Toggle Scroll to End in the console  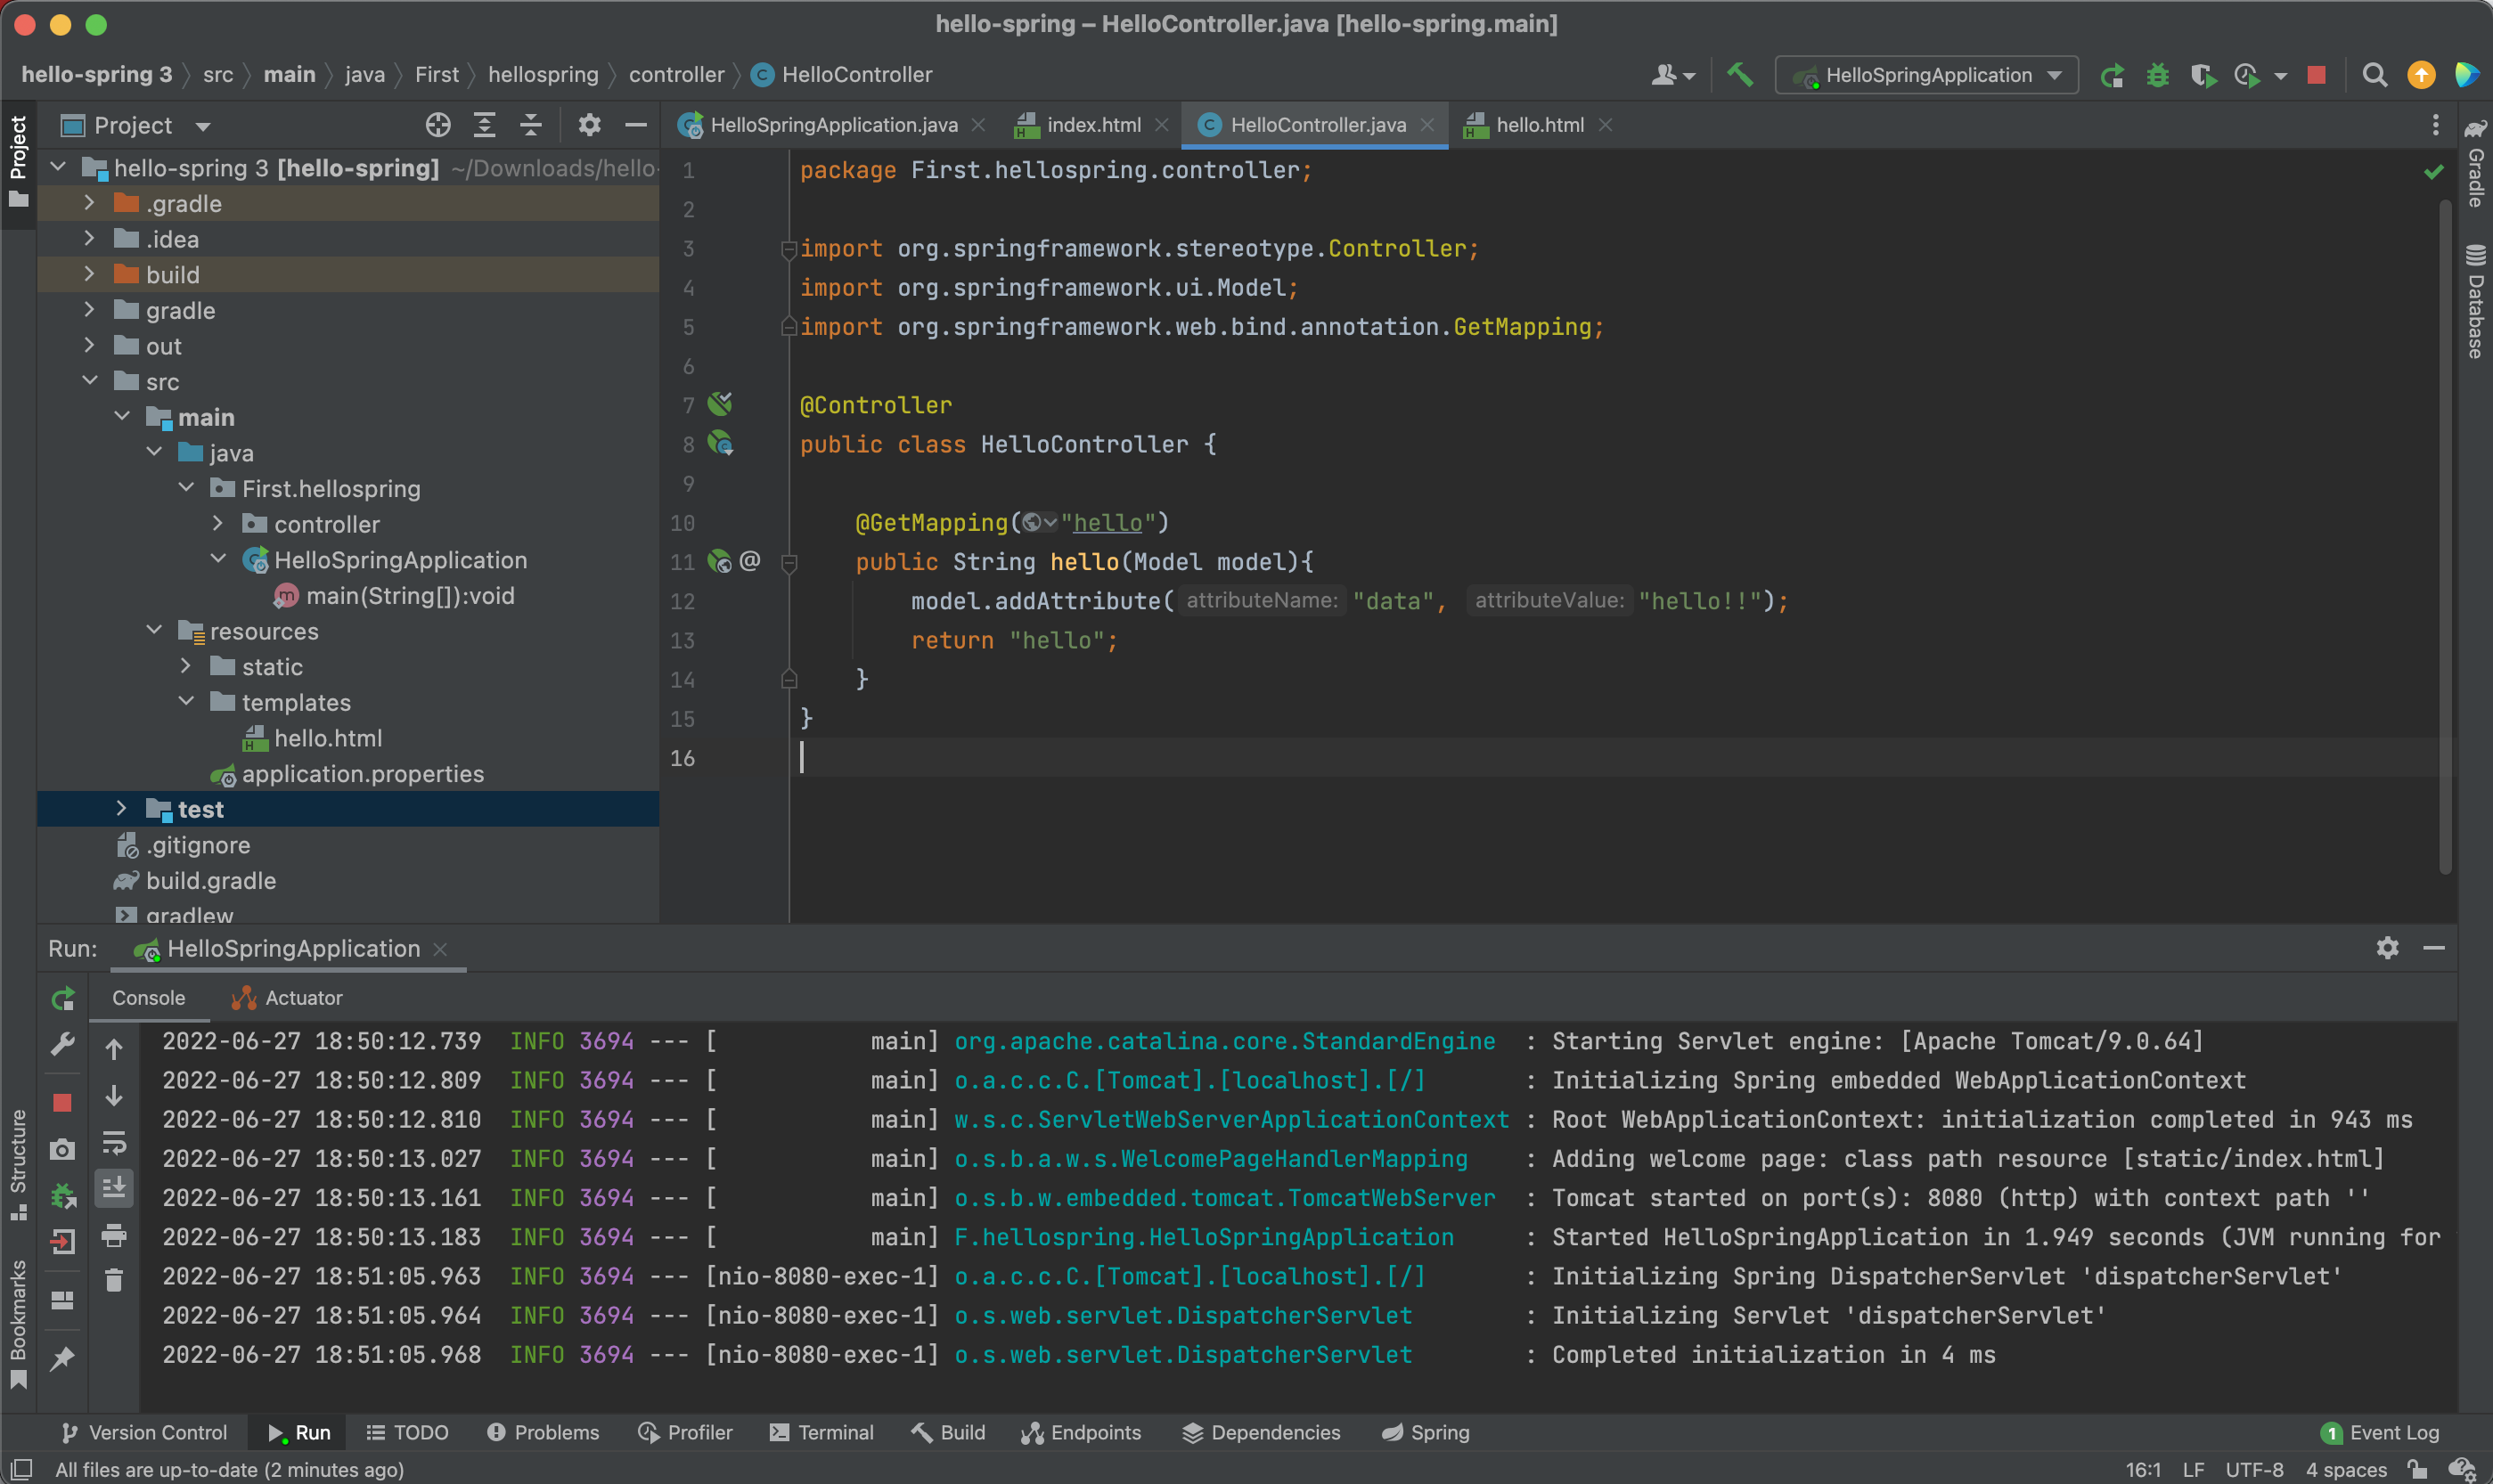click(114, 1188)
